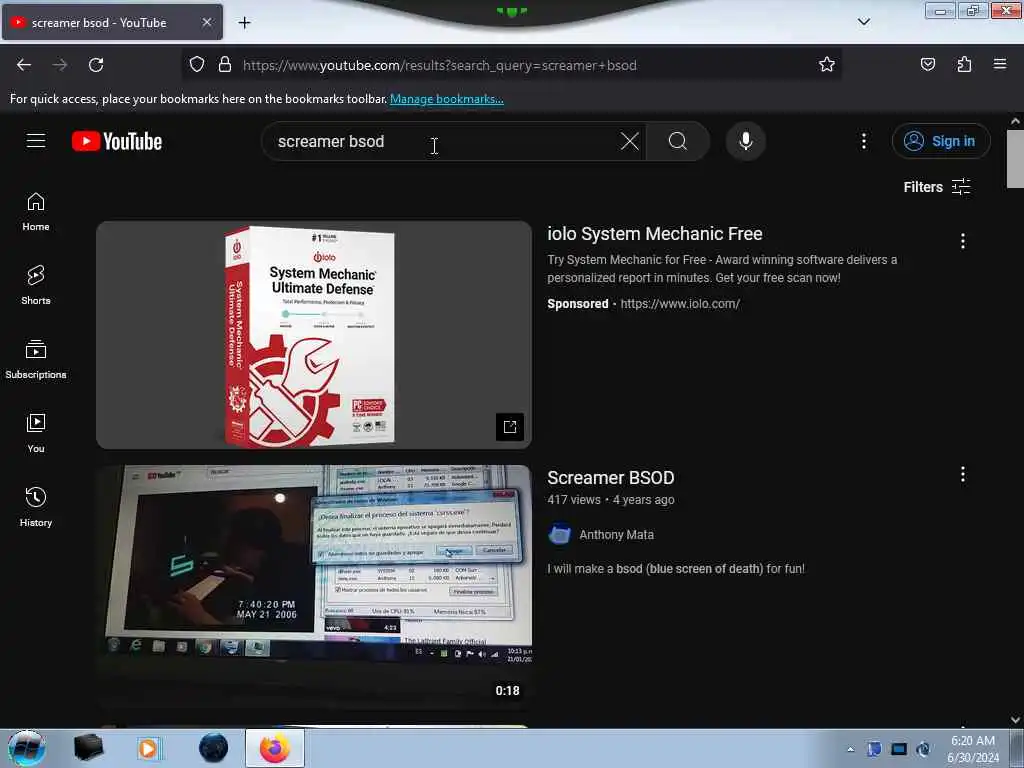Click the page vertical scrollbar thumb
Viewport: 1024px width, 768px height.
pyautogui.click(x=1015, y=159)
